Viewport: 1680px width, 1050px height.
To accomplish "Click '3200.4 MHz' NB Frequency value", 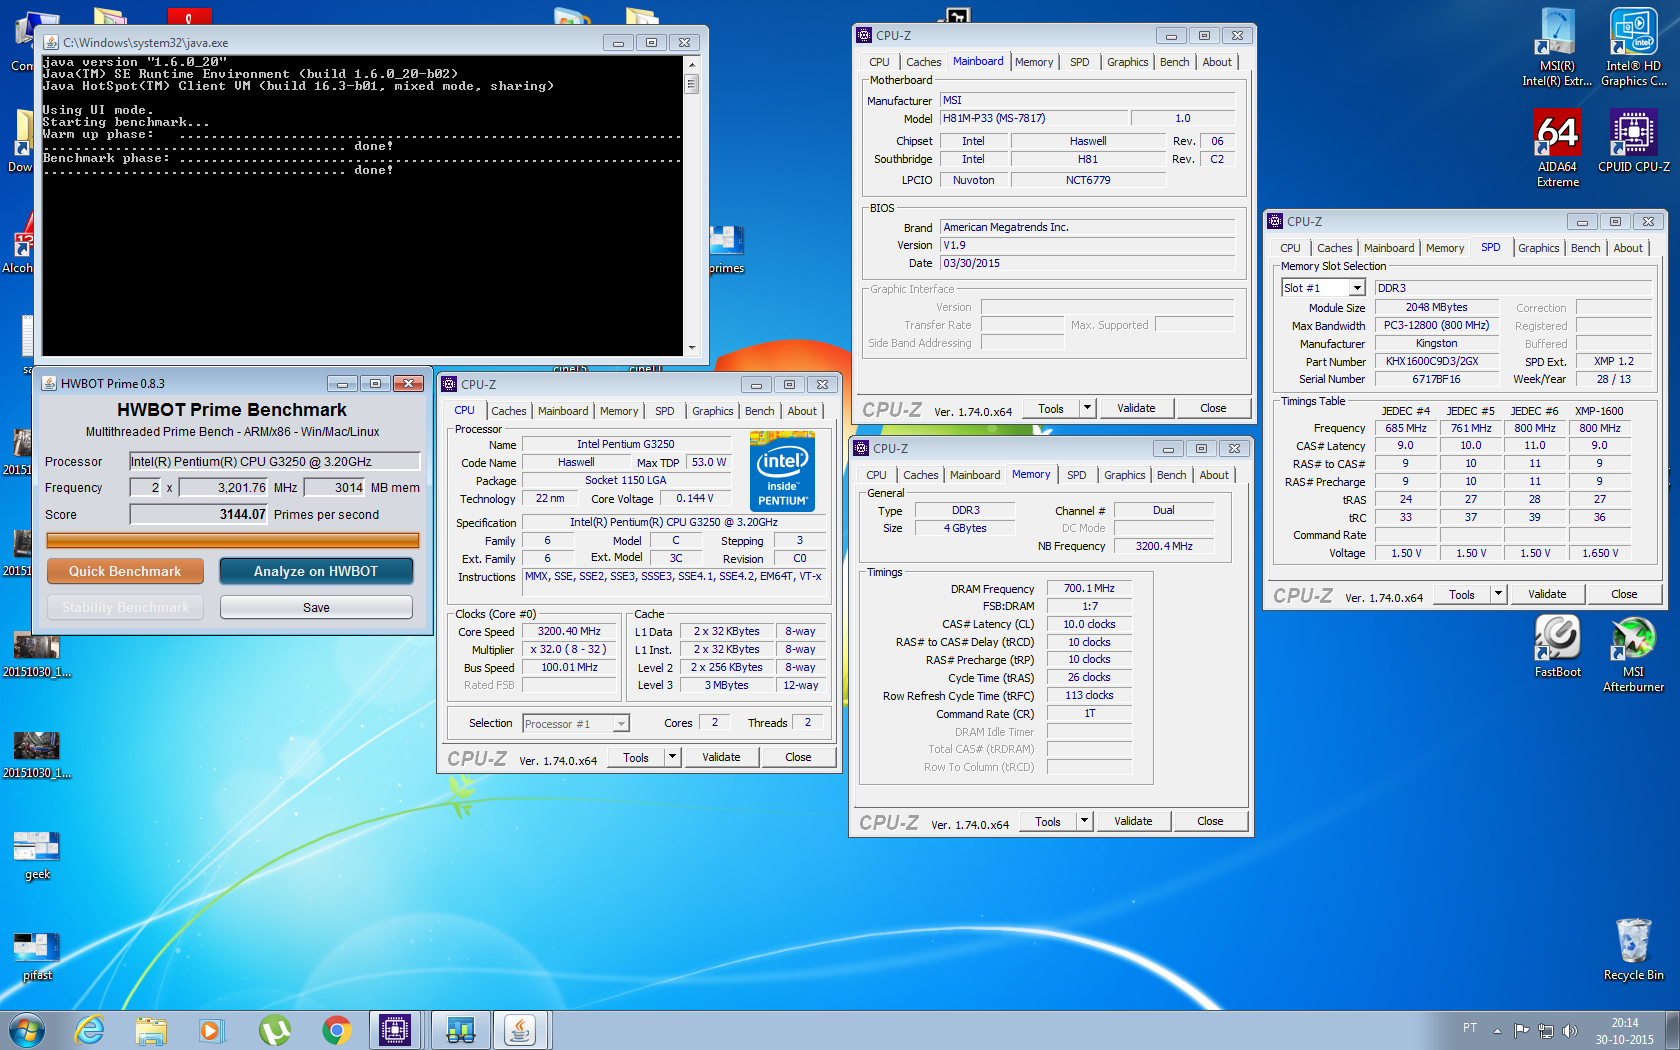I will pyautogui.click(x=1164, y=546).
